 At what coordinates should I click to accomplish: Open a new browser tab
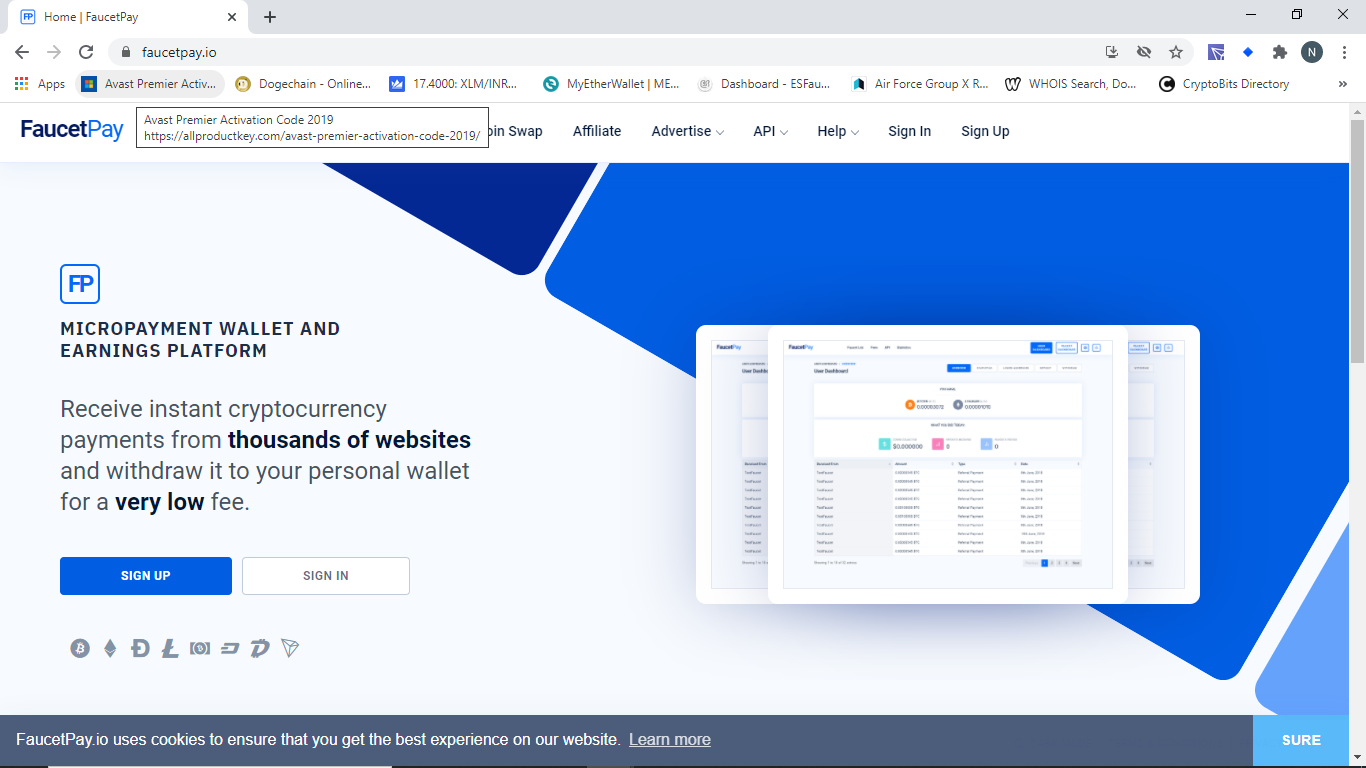[270, 17]
